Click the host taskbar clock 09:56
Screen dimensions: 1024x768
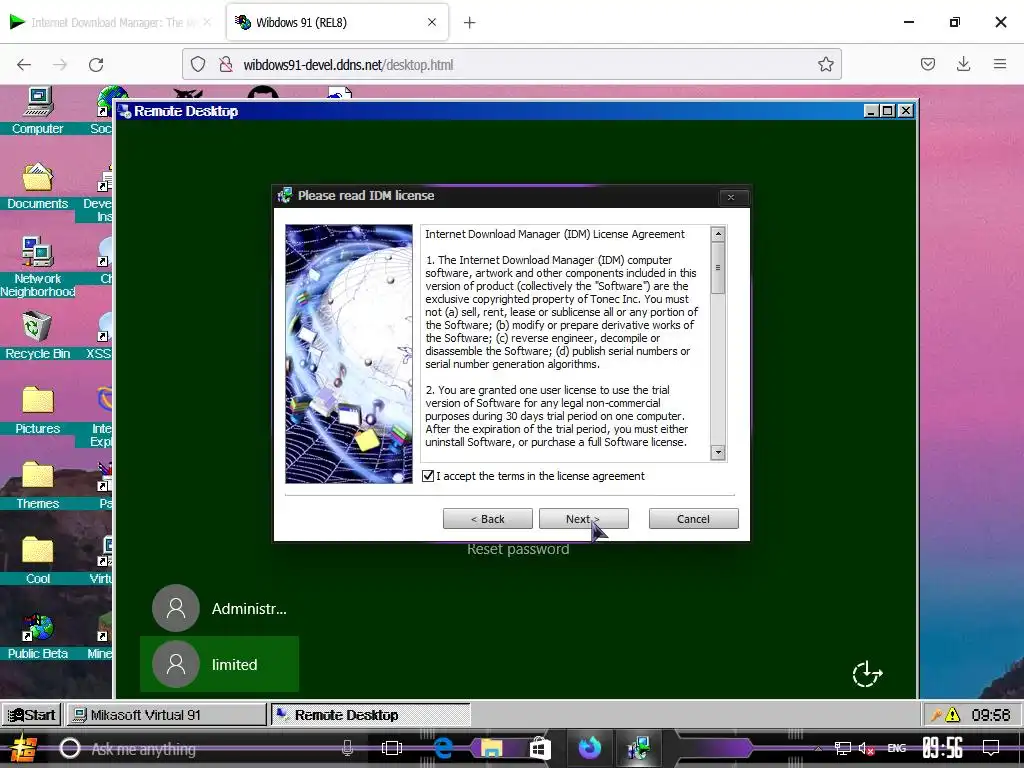click(x=942, y=748)
